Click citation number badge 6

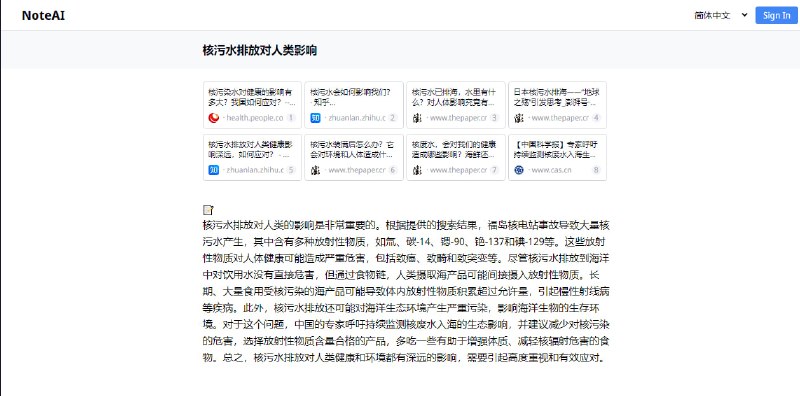pos(392,170)
